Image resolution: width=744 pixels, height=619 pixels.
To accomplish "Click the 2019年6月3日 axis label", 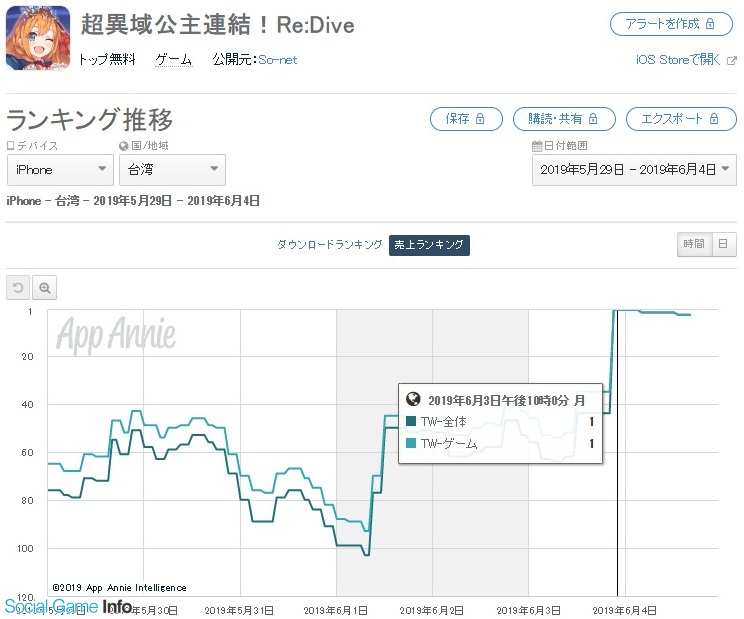I will coord(529,610).
